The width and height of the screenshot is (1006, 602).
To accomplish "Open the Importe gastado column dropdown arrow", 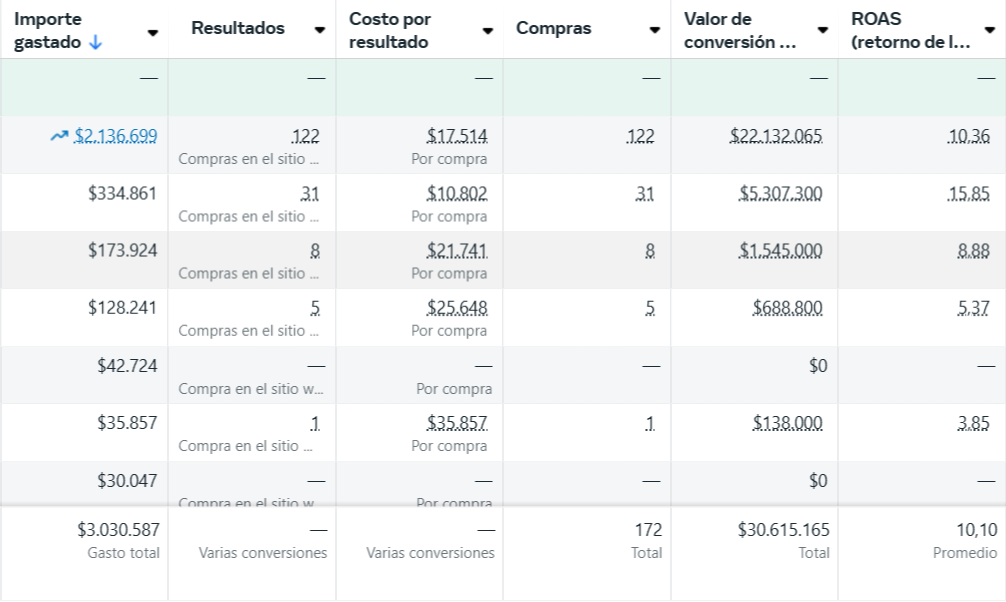I will click(x=153, y=32).
